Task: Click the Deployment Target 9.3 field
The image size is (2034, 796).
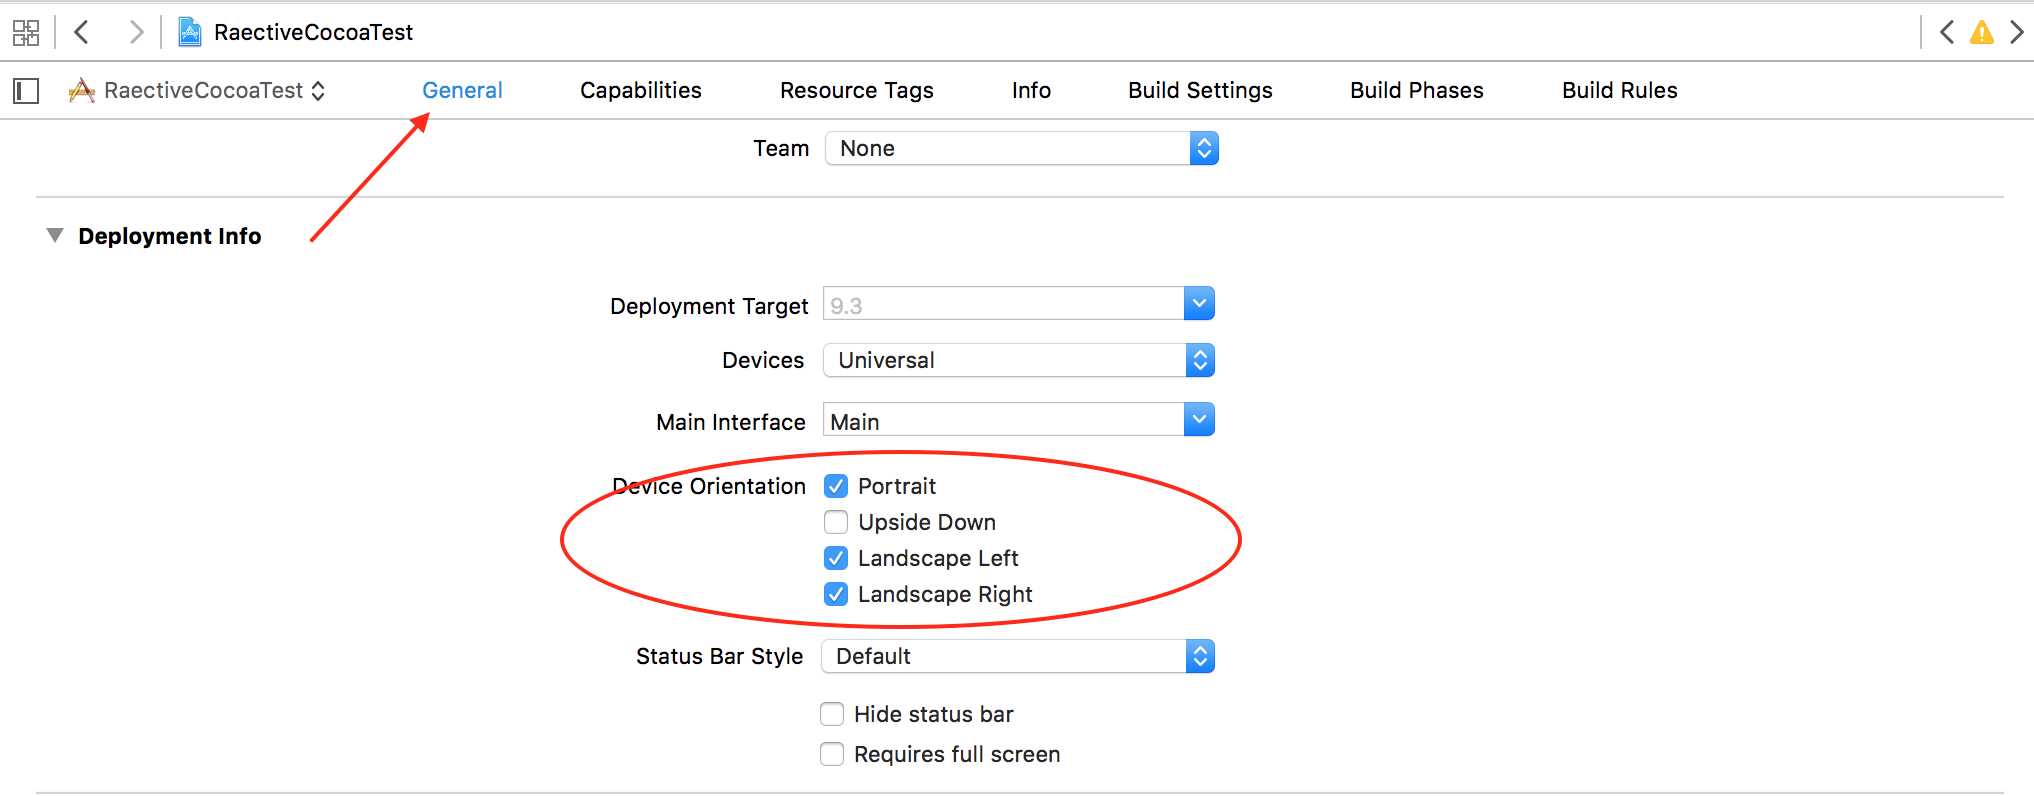Action: (1003, 304)
